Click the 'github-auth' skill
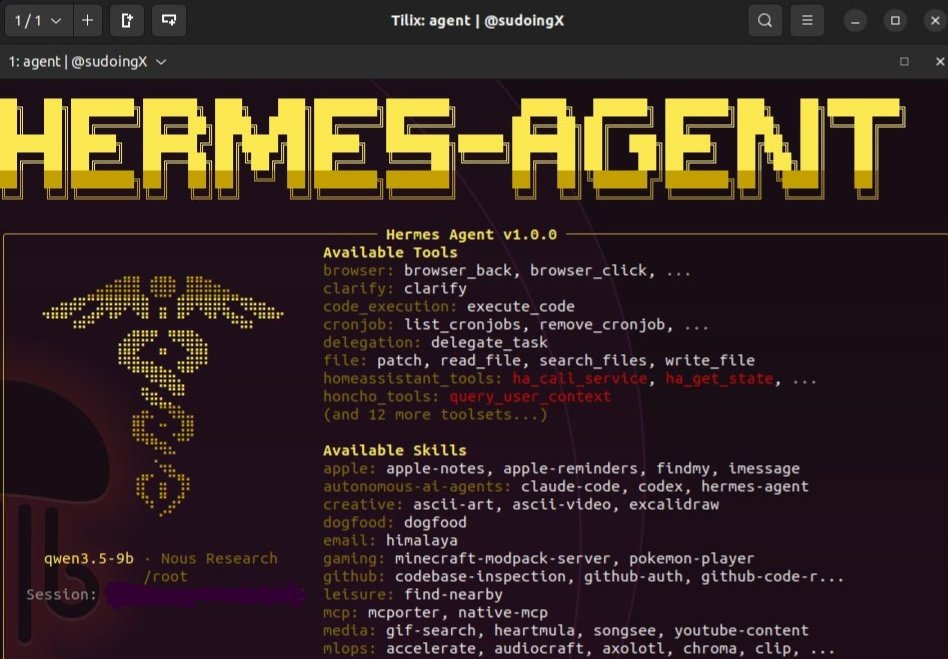The image size is (948, 659). pos(633,577)
